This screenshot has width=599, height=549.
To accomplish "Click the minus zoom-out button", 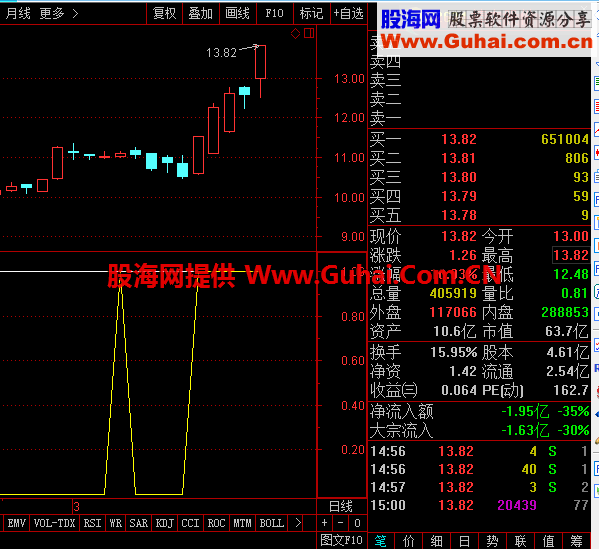I will 340,523.
